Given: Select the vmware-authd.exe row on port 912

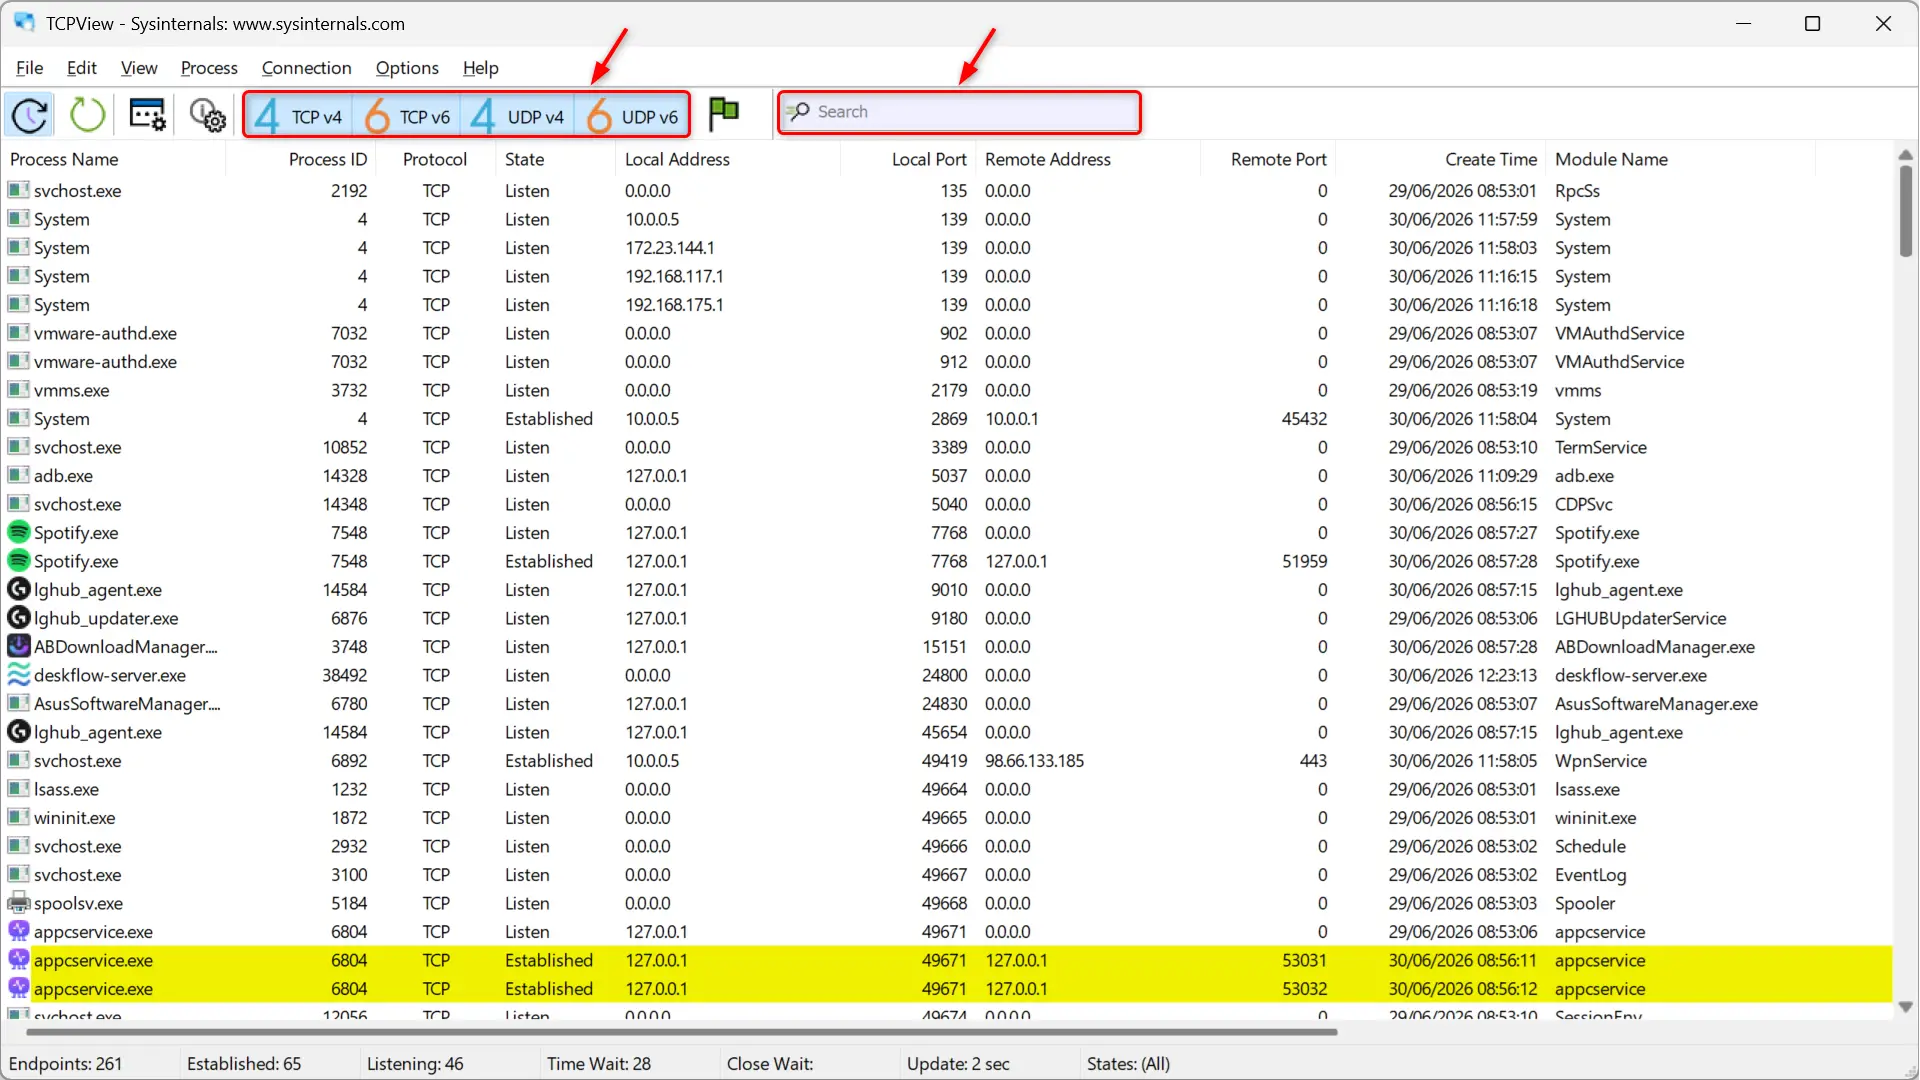Looking at the screenshot, I should tap(947, 361).
